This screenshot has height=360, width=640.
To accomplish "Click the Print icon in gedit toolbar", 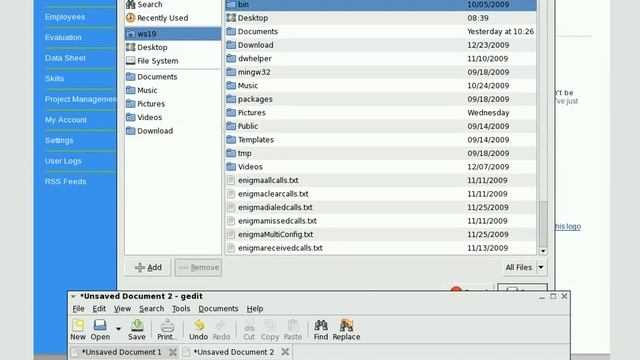I will point(167,330).
